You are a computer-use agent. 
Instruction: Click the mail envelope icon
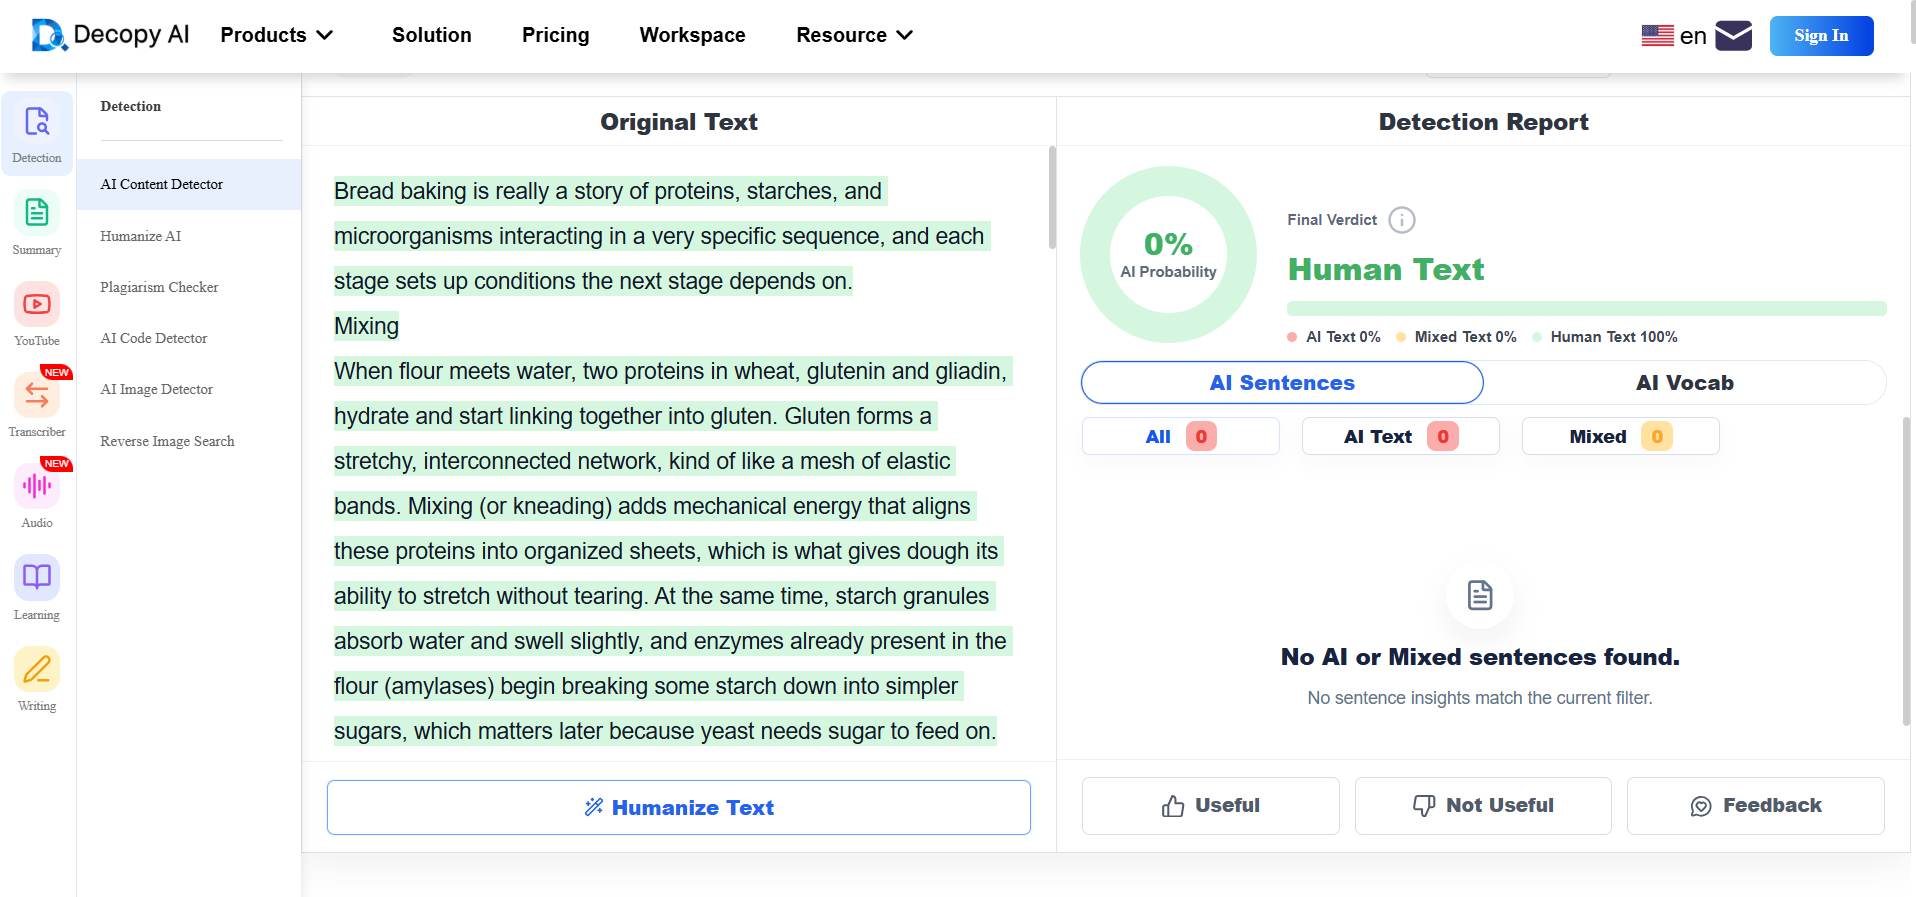(x=1733, y=36)
